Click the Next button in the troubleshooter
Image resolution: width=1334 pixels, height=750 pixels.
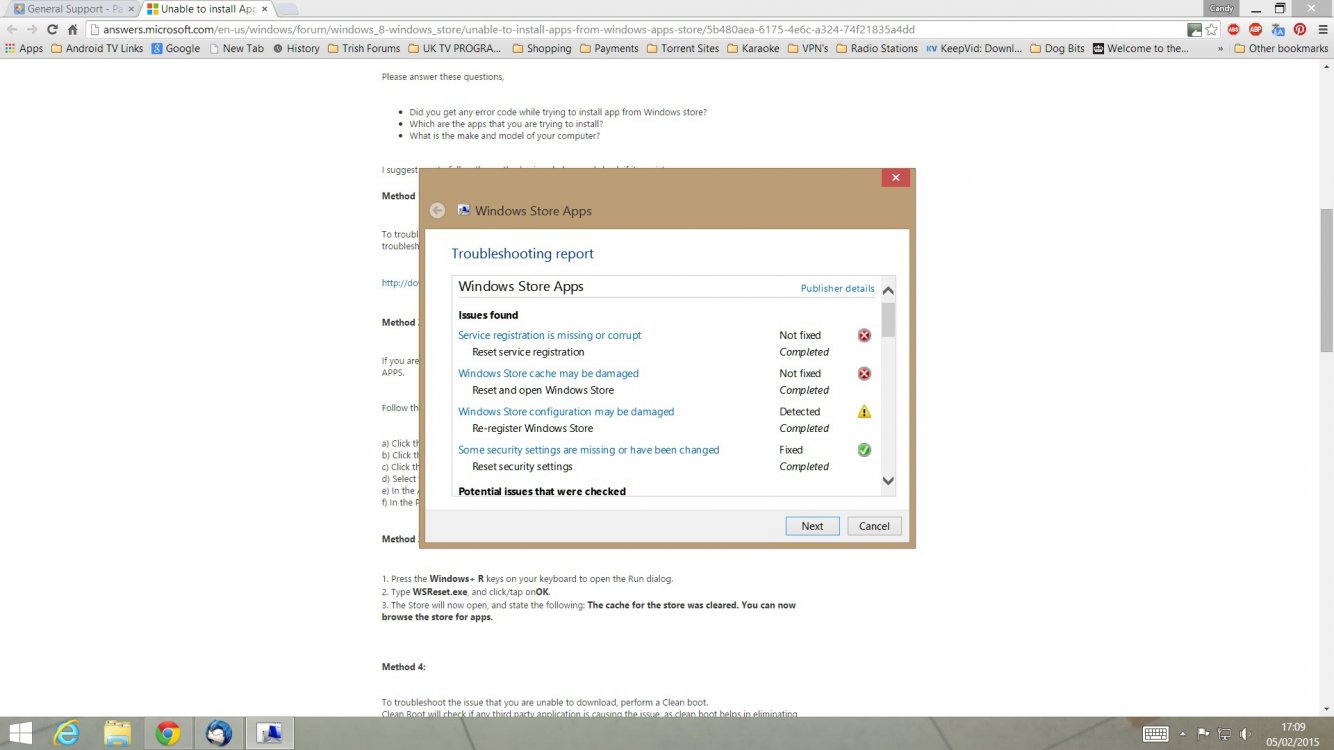point(812,526)
